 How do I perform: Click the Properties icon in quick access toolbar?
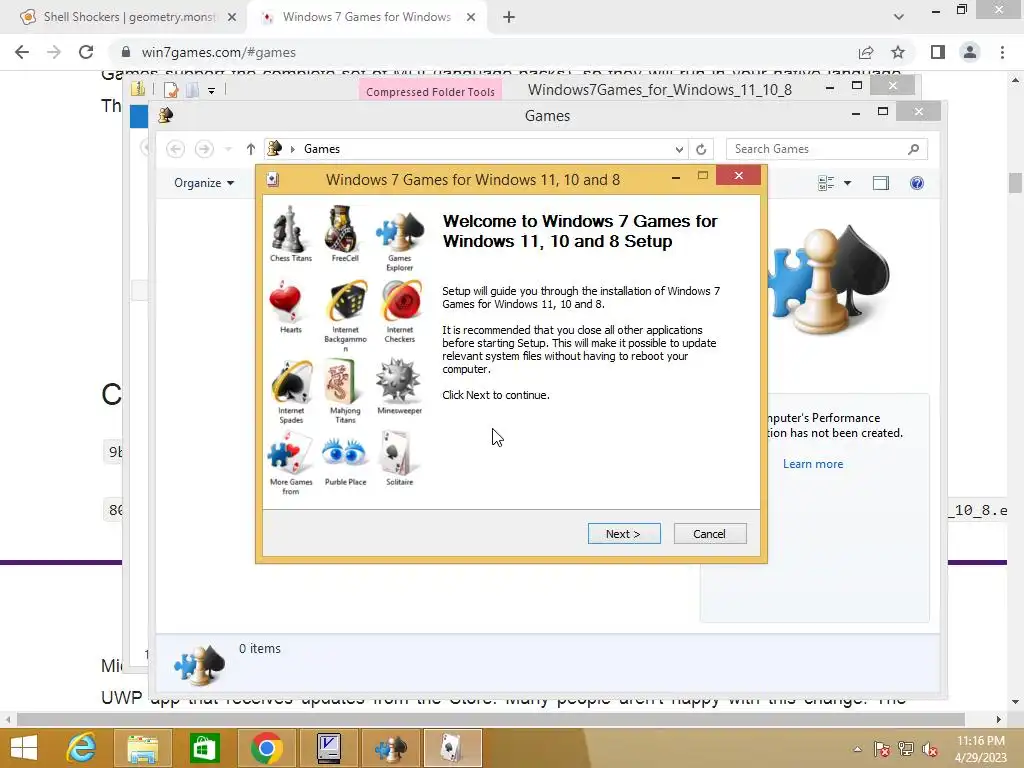pos(171,90)
